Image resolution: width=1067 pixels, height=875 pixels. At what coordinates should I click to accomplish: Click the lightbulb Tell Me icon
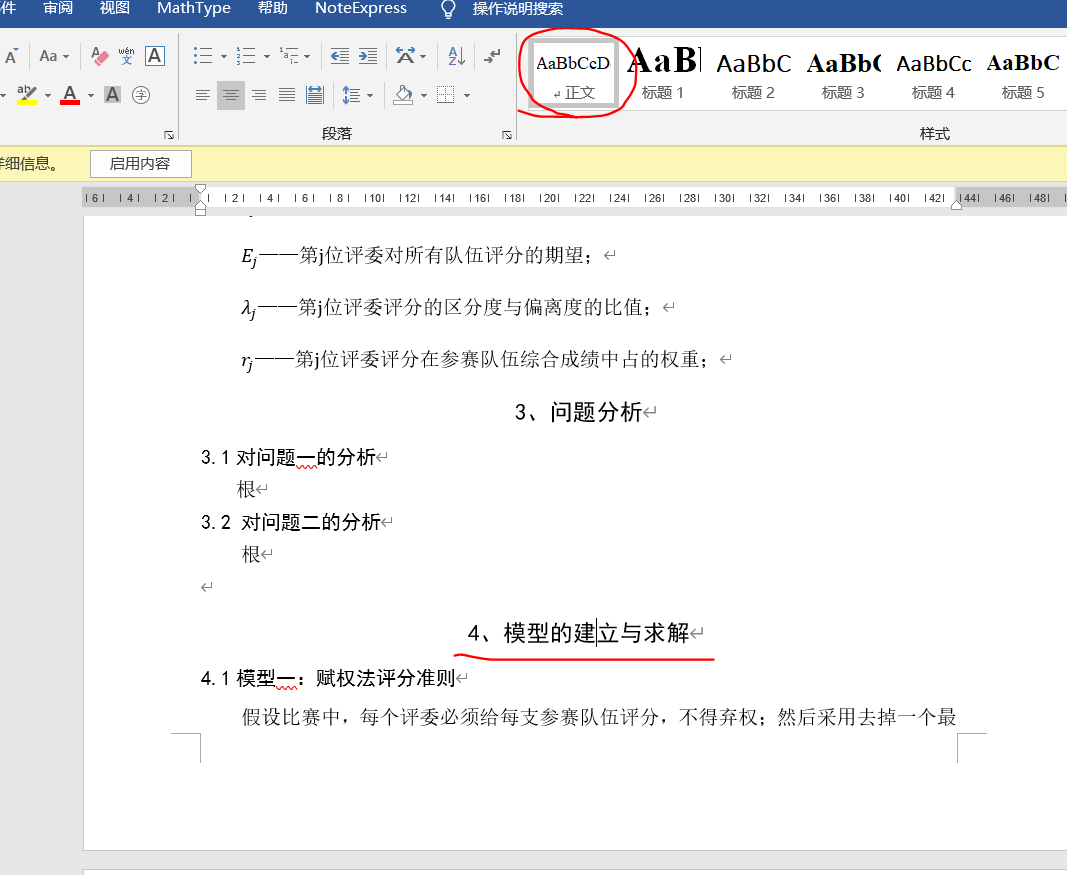(x=448, y=9)
